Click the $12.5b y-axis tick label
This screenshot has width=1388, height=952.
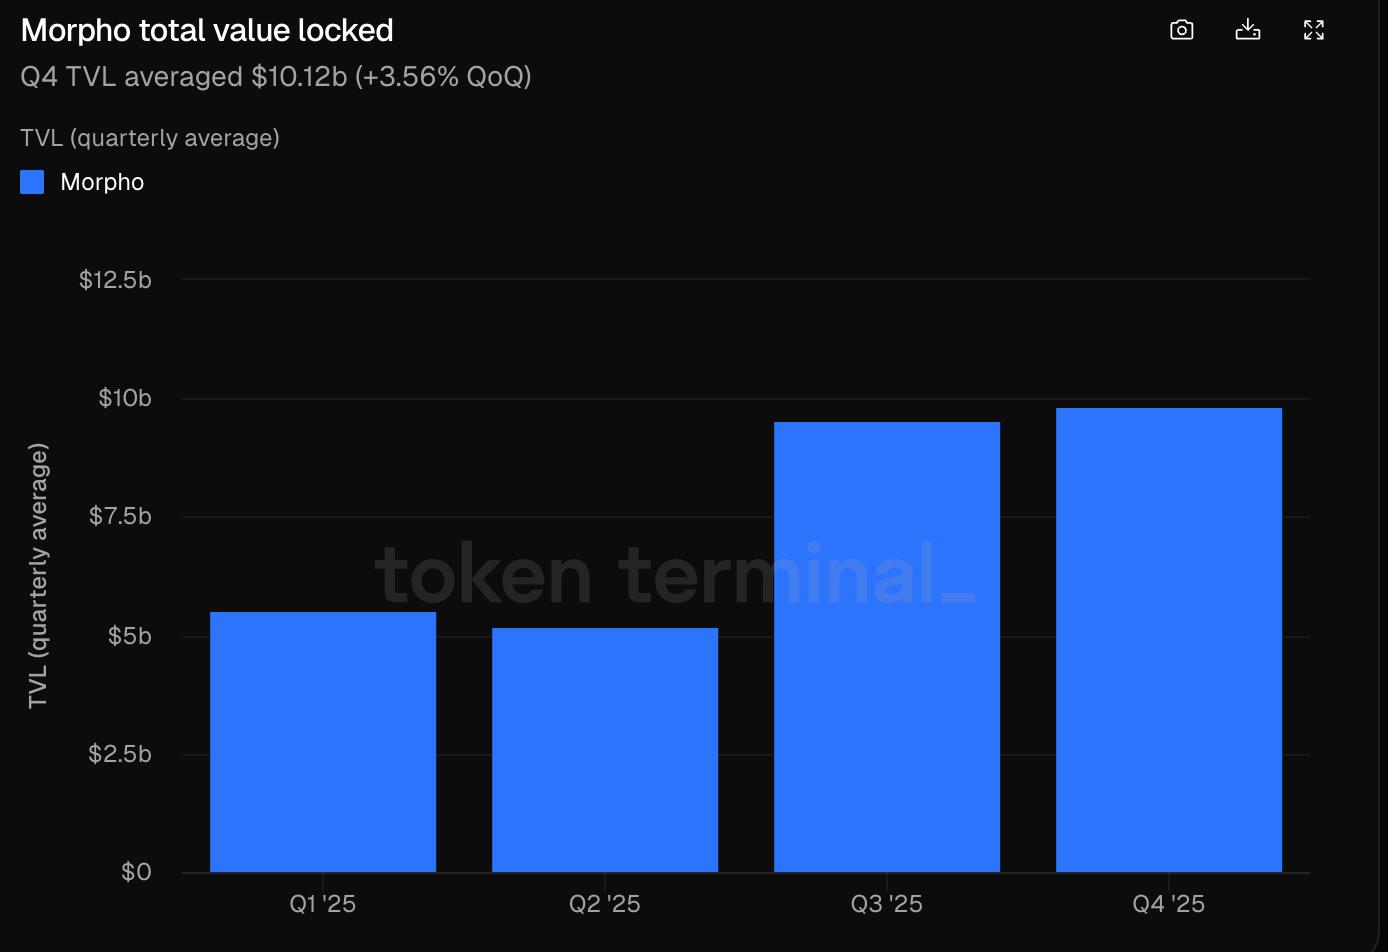click(115, 279)
